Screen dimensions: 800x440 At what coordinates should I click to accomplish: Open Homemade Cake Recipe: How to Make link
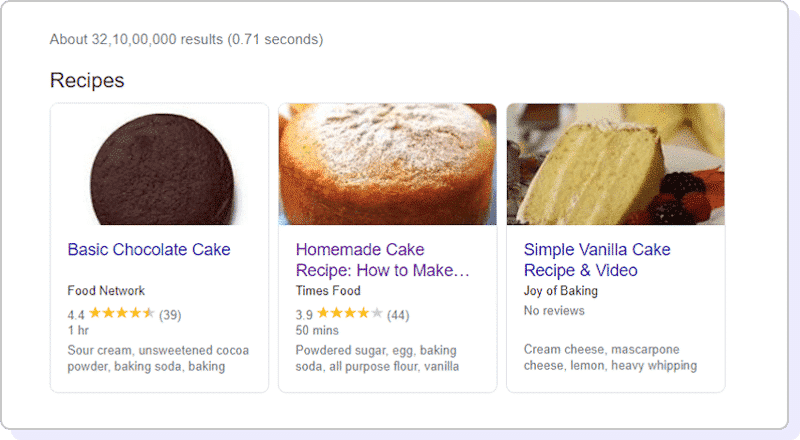coord(382,260)
